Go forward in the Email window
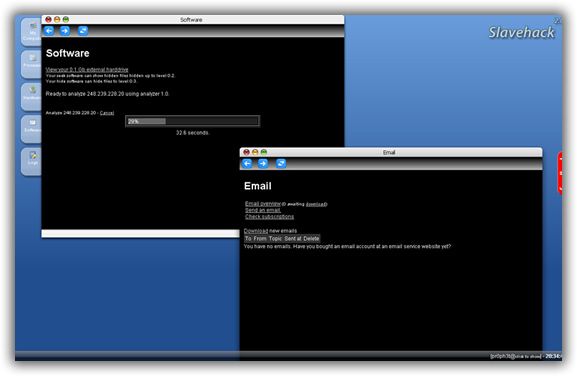The width and height of the screenshot is (577, 376). point(263,163)
